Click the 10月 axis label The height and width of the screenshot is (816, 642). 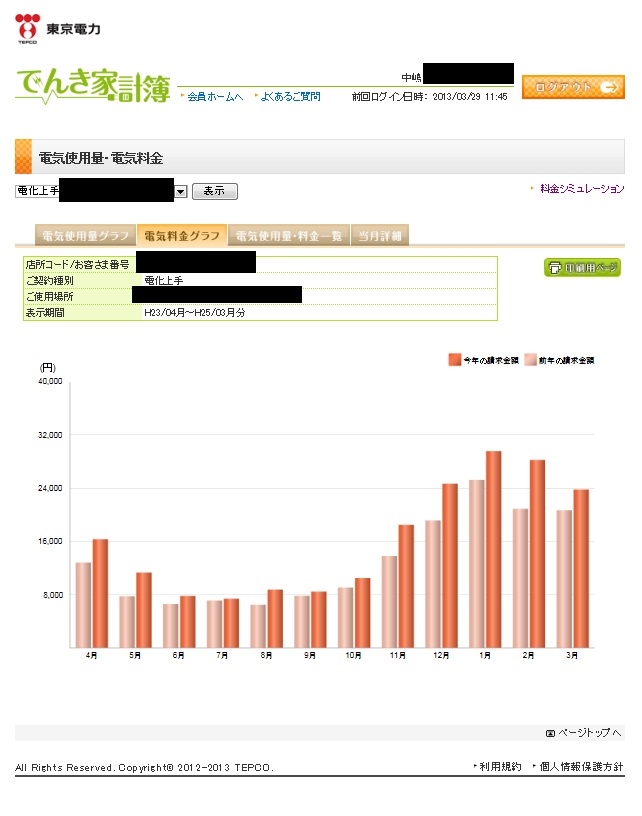point(353,656)
